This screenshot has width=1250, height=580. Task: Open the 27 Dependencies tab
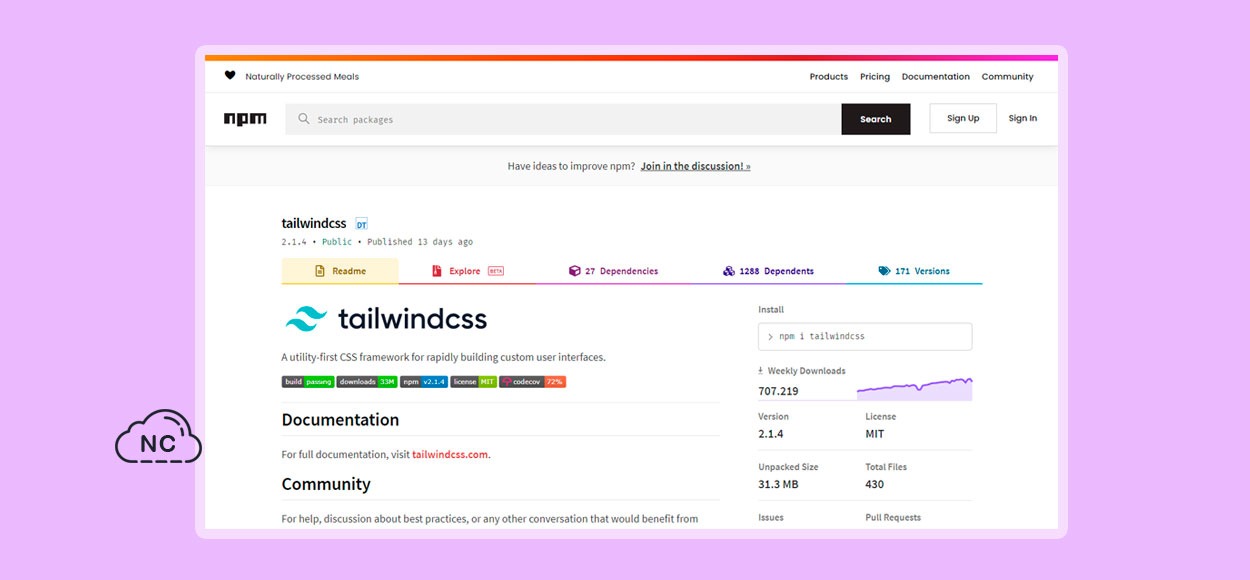[613, 271]
